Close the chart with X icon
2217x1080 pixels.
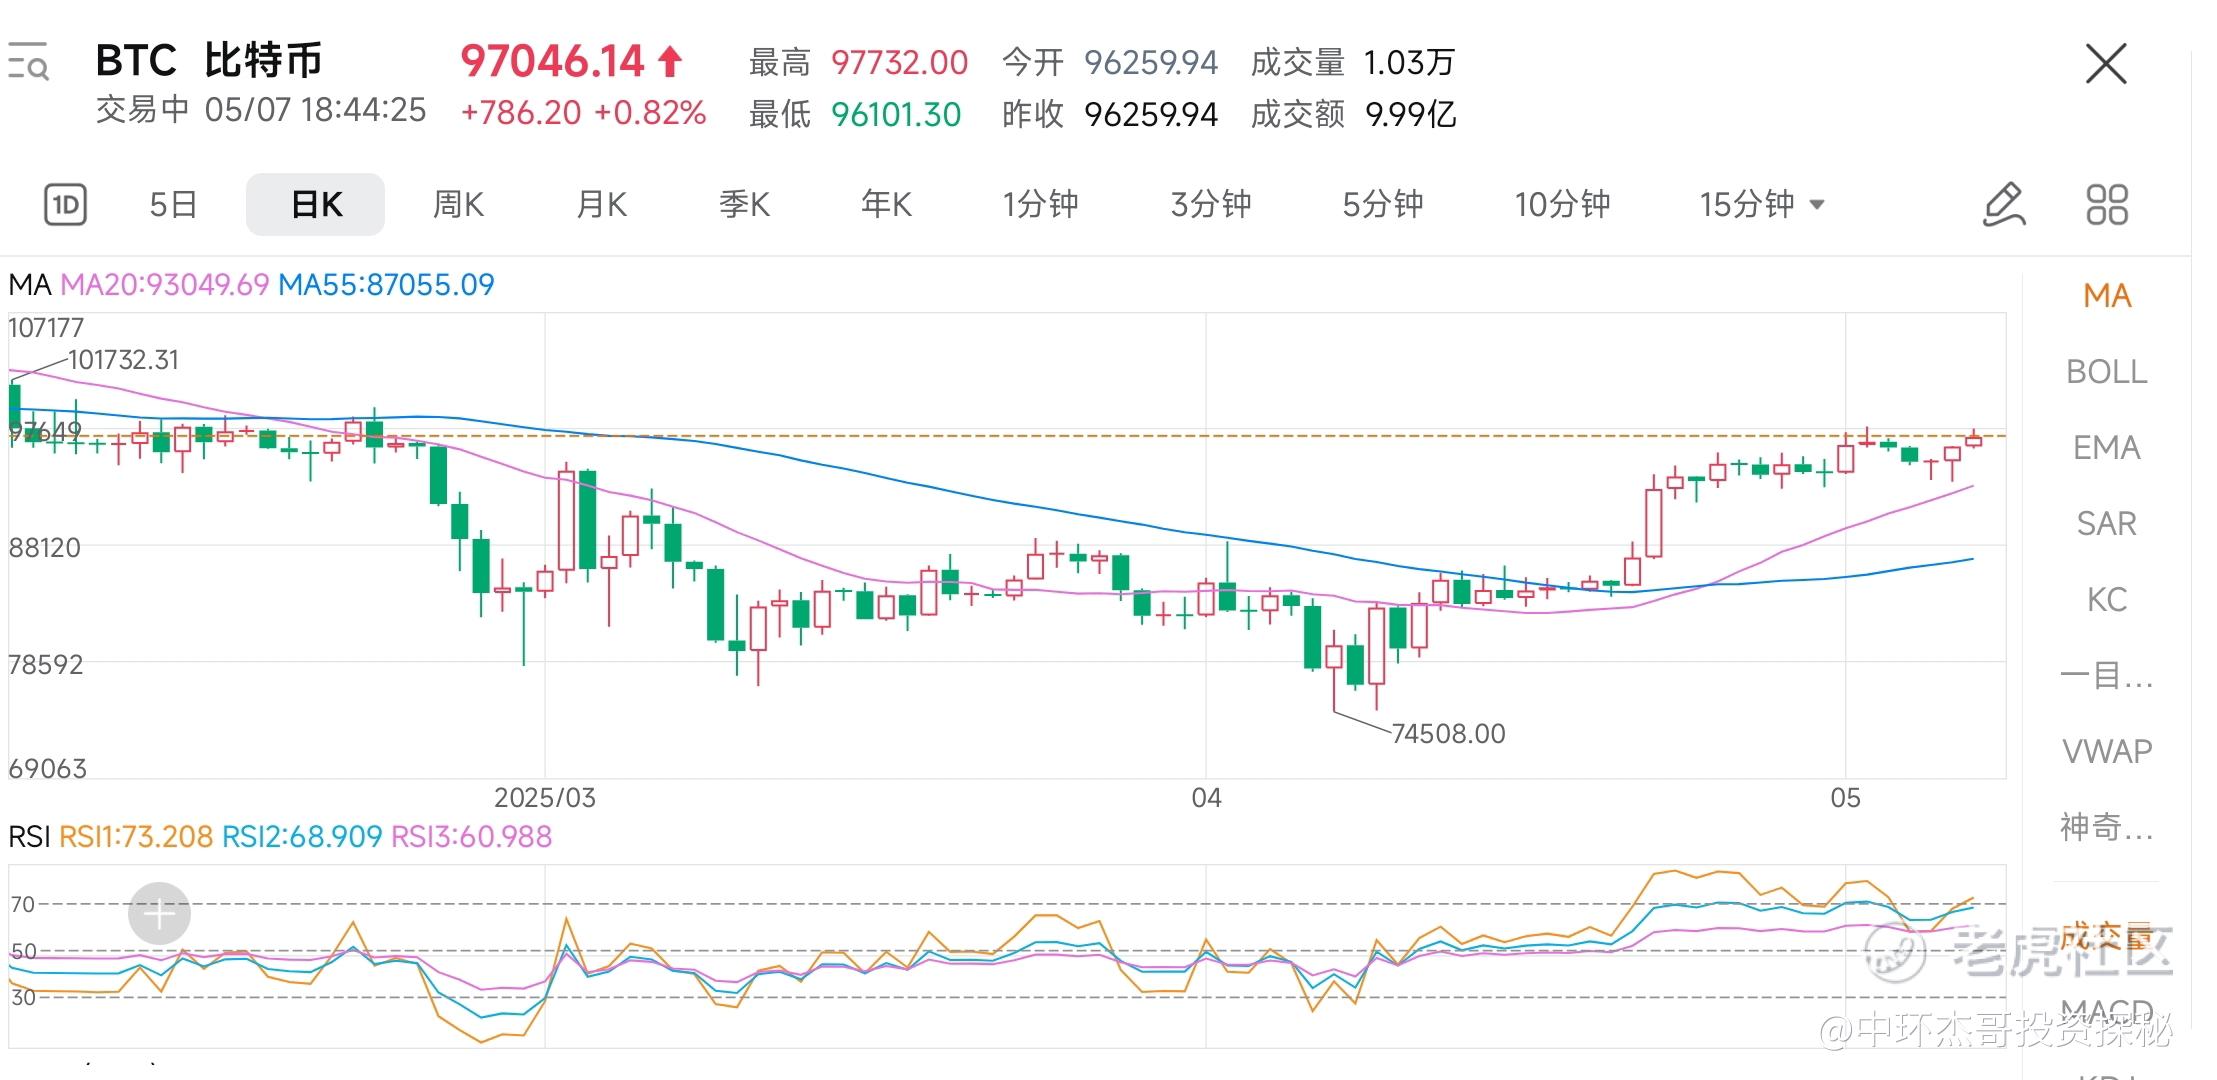pyautogui.click(x=2106, y=65)
